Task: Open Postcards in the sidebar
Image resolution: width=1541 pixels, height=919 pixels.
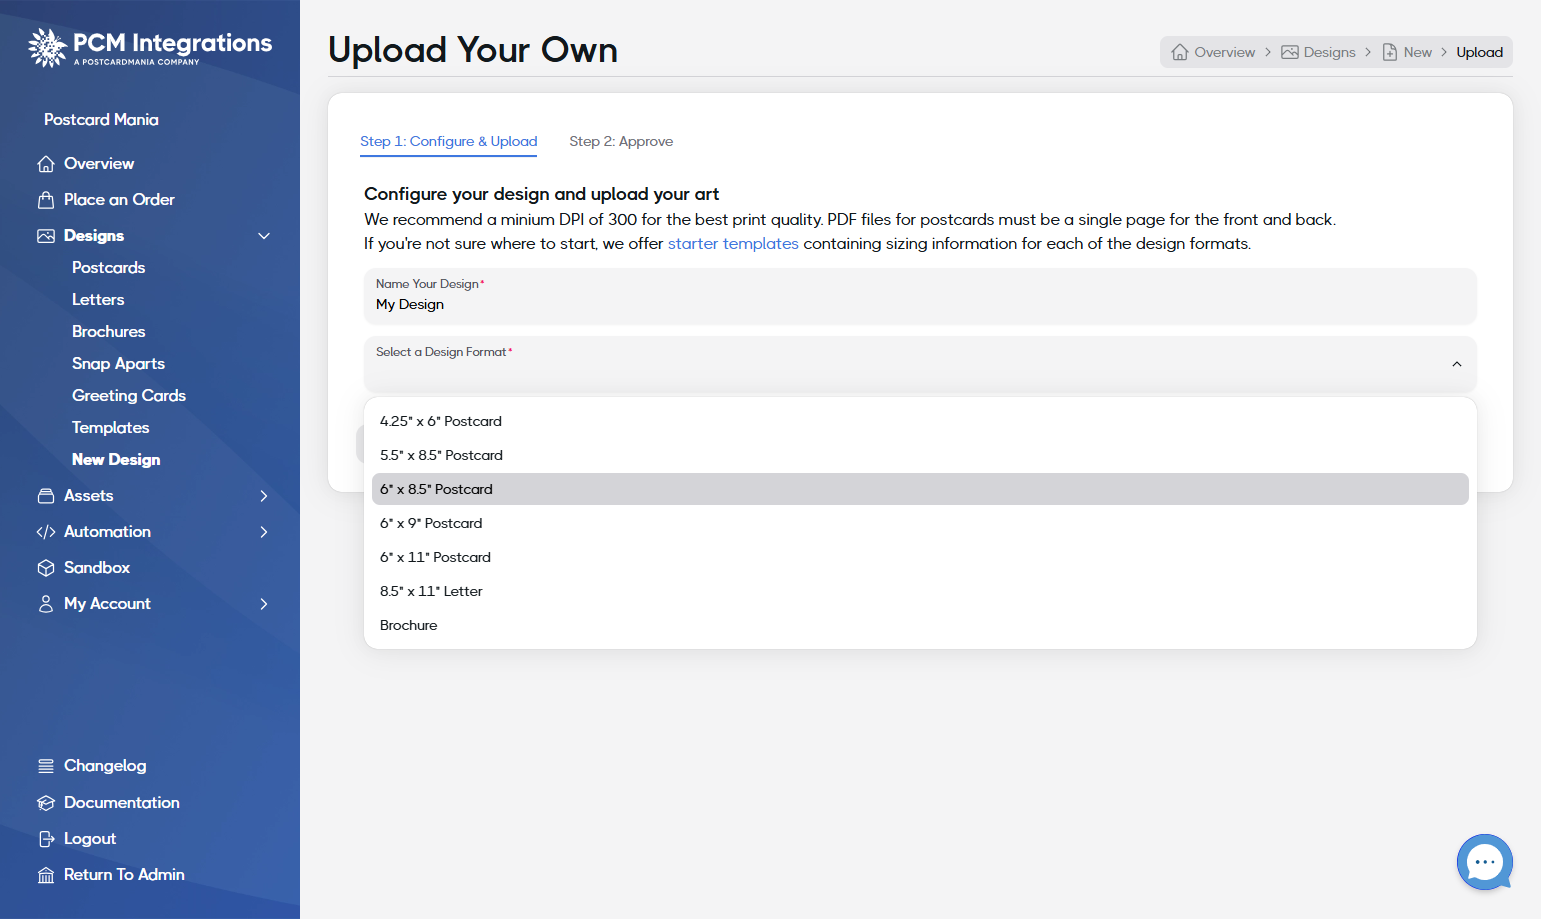Action: (109, 268)
